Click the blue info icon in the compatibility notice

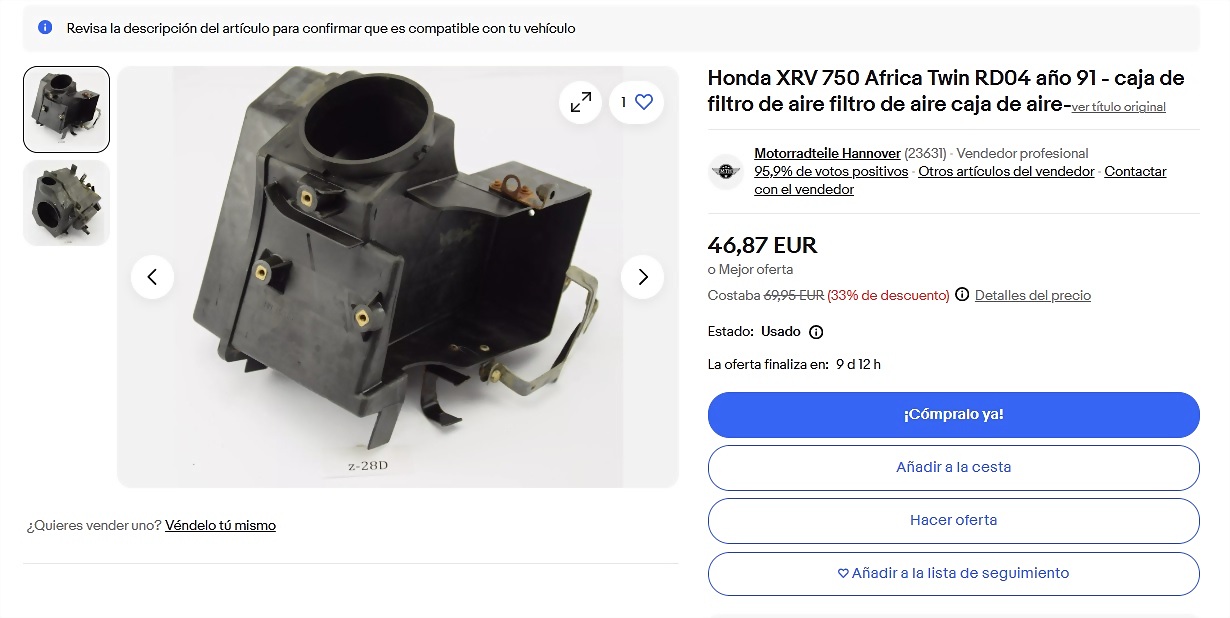pyautogui.click(x=45, y=28)
